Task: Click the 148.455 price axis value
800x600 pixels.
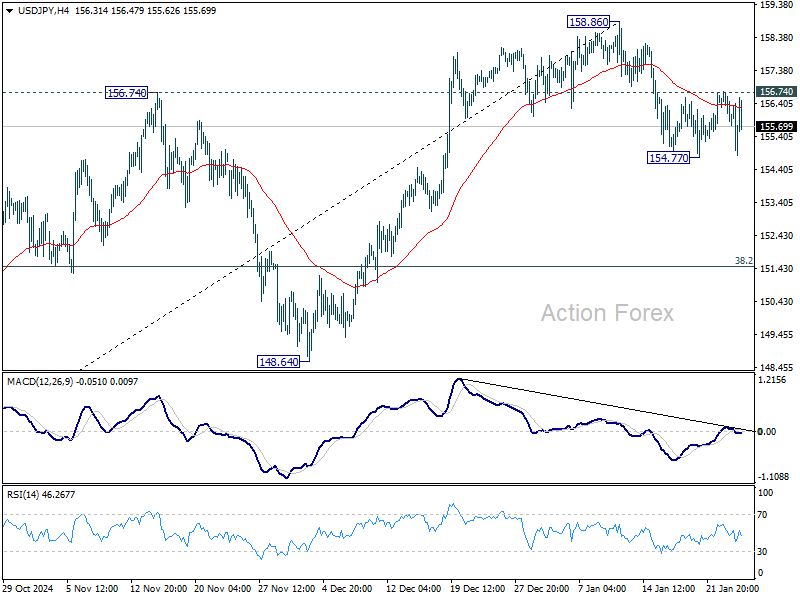Action: click(x=776, y=368)
